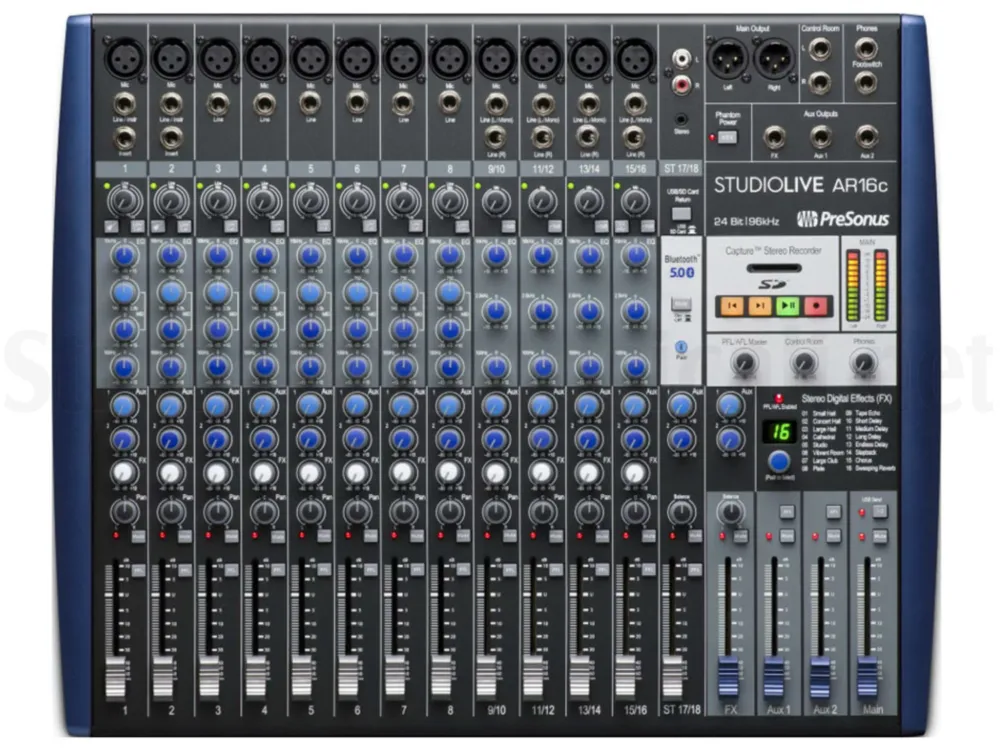Mute channel 5
This screenshot has width=1000, height=750.
click(x=324, y=537)
